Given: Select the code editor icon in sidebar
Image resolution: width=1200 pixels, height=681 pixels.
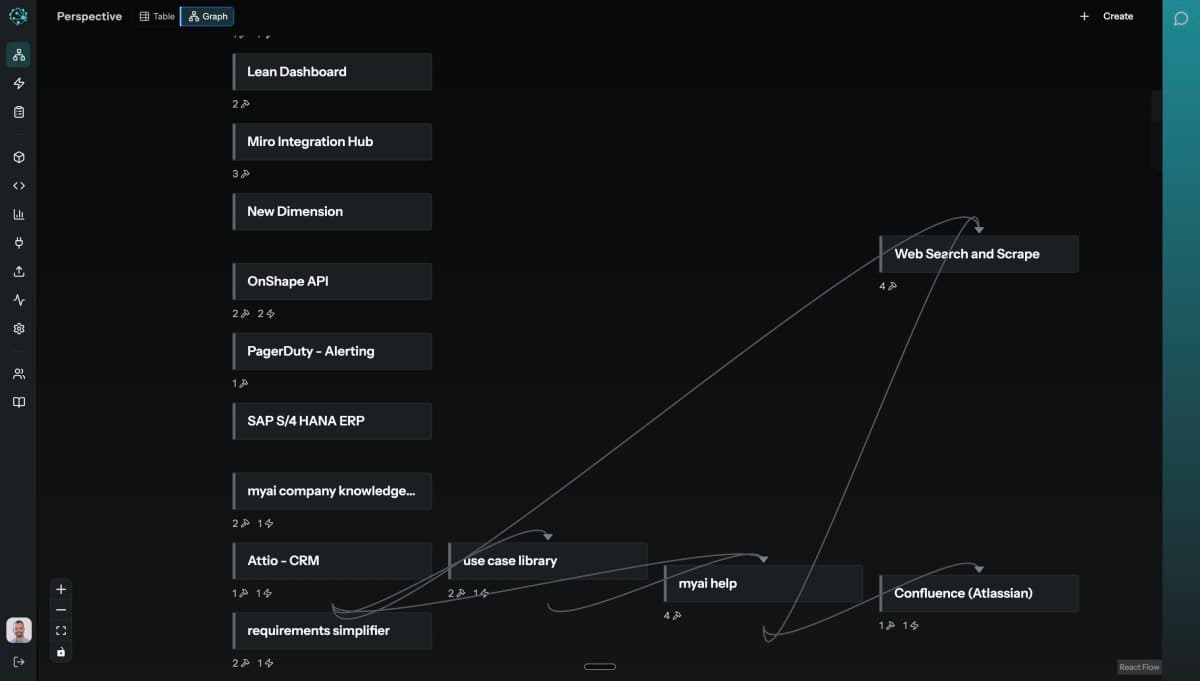Looking at the screenshot, I should 18,185.
